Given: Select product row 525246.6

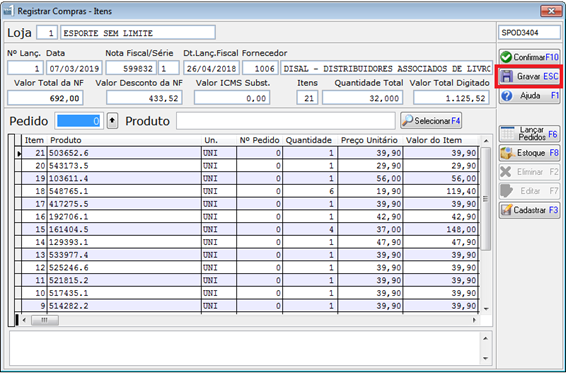Looking at the screenshot, I should click(x=247, y=268).
